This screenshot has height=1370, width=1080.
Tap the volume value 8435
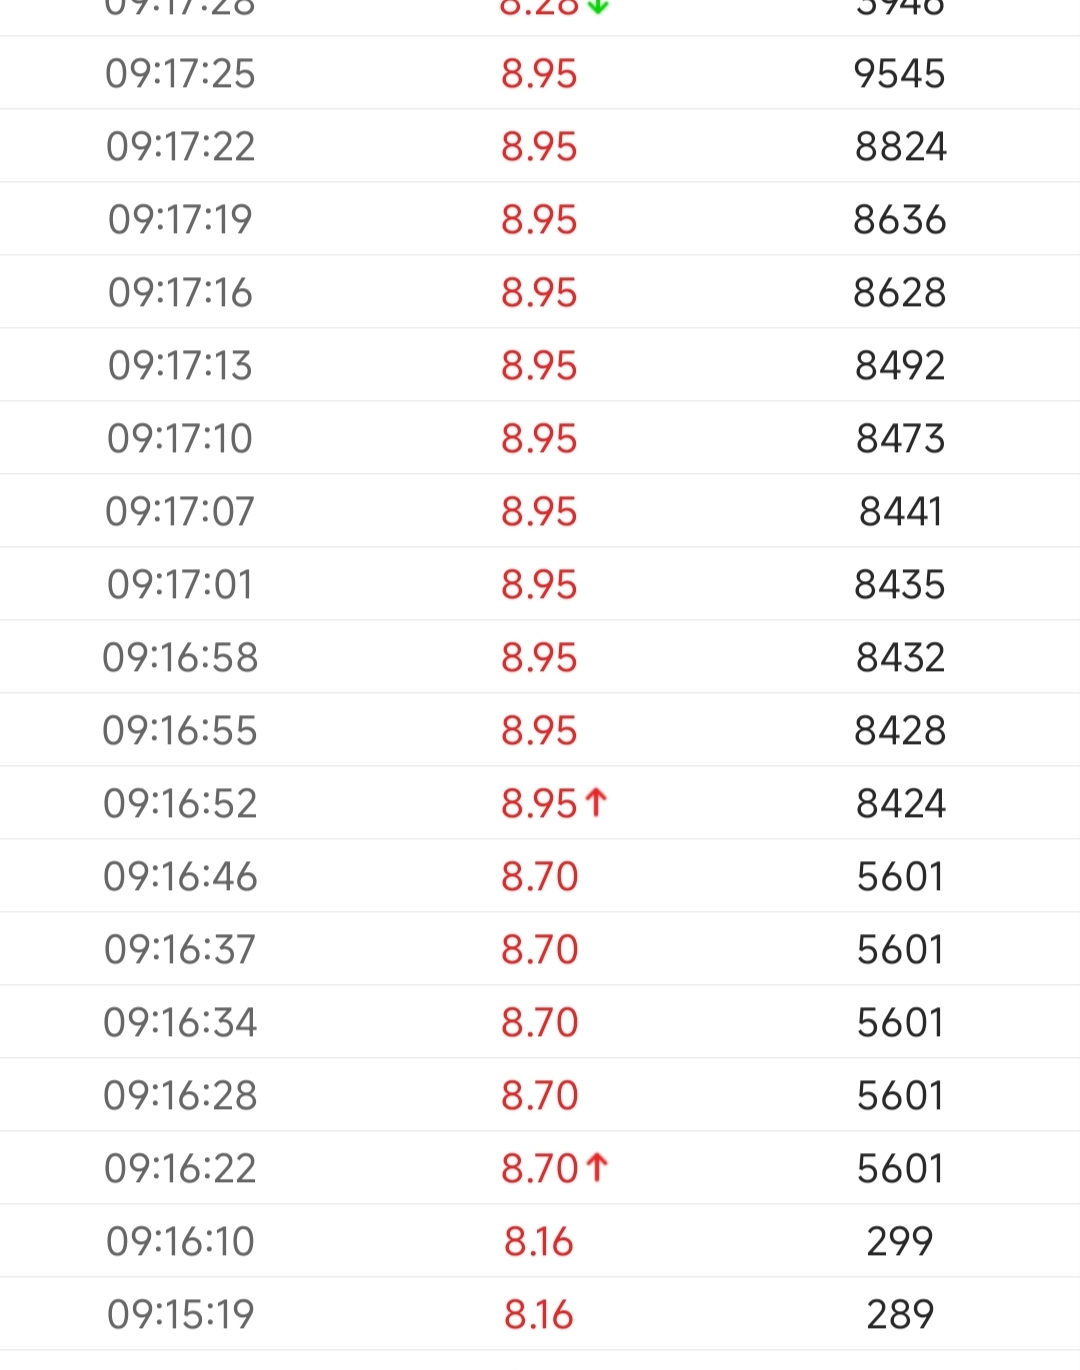click(899, 585)
